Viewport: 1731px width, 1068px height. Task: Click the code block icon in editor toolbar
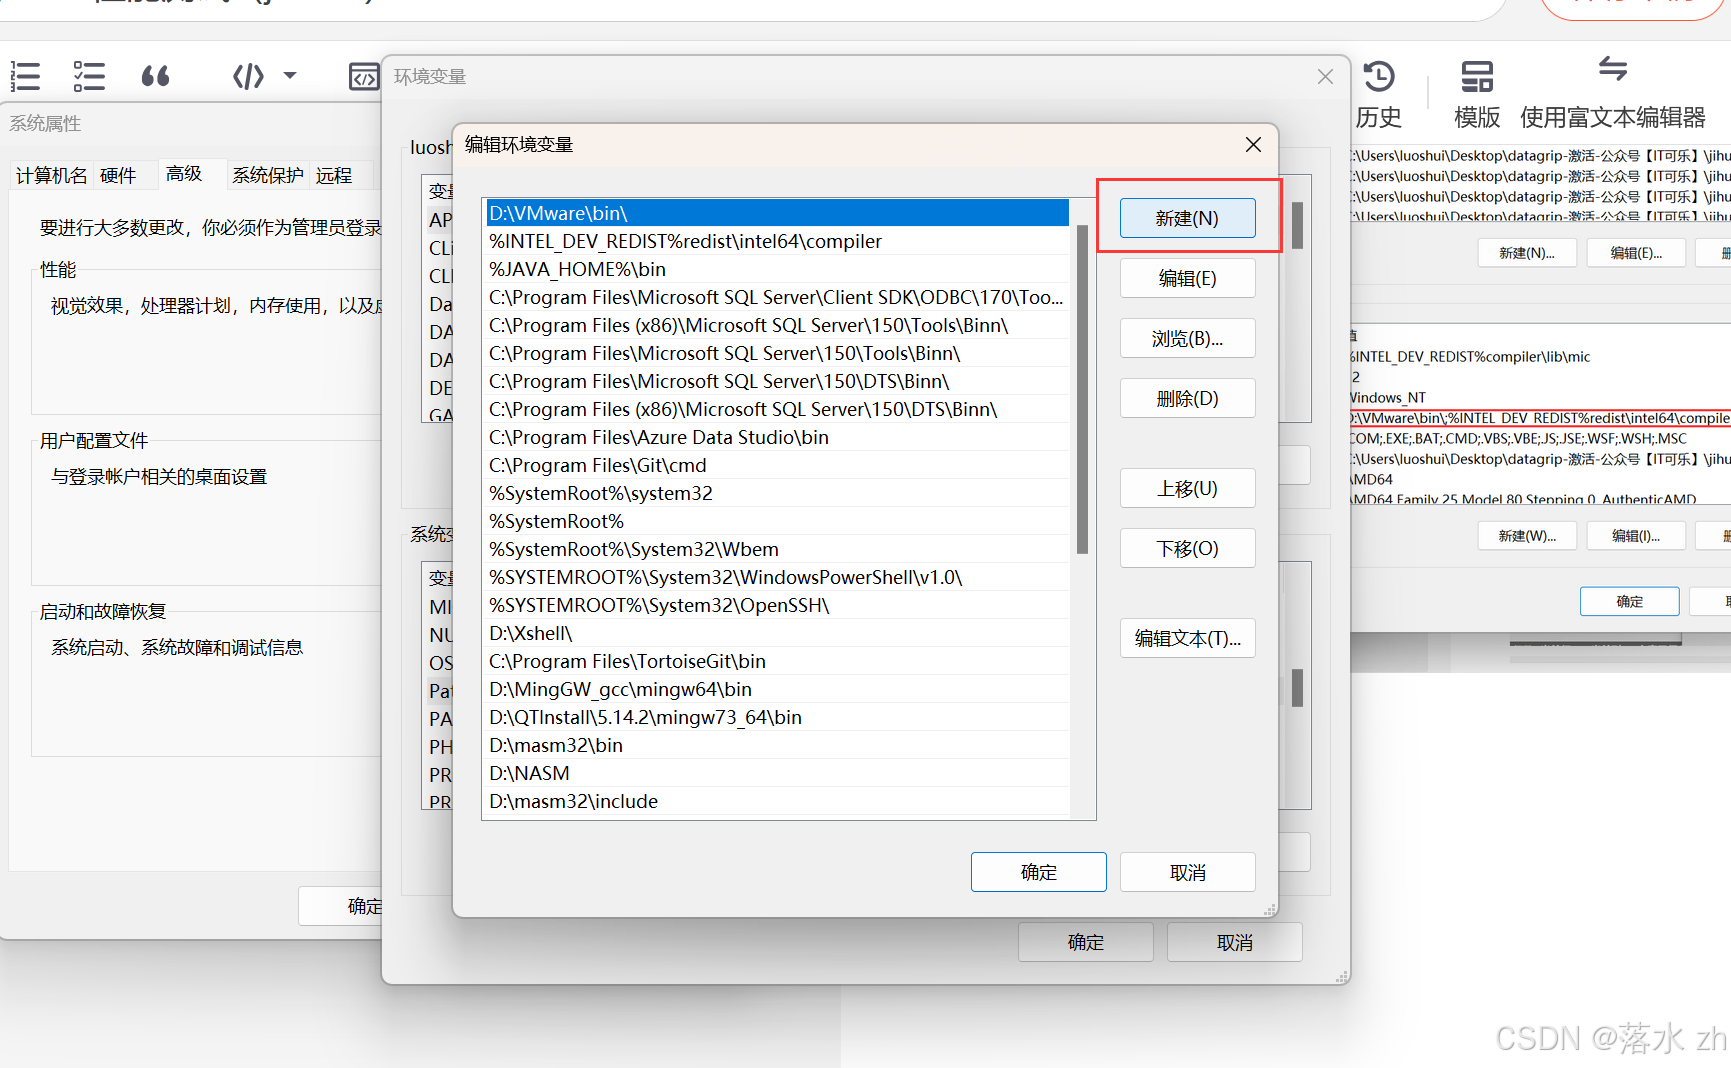tap(248, 76)
